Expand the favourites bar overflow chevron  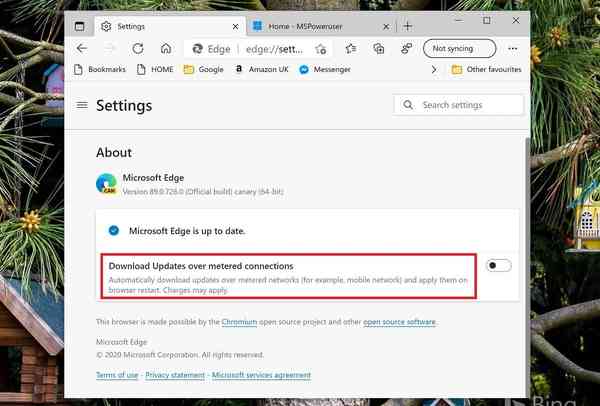(434, 69)
